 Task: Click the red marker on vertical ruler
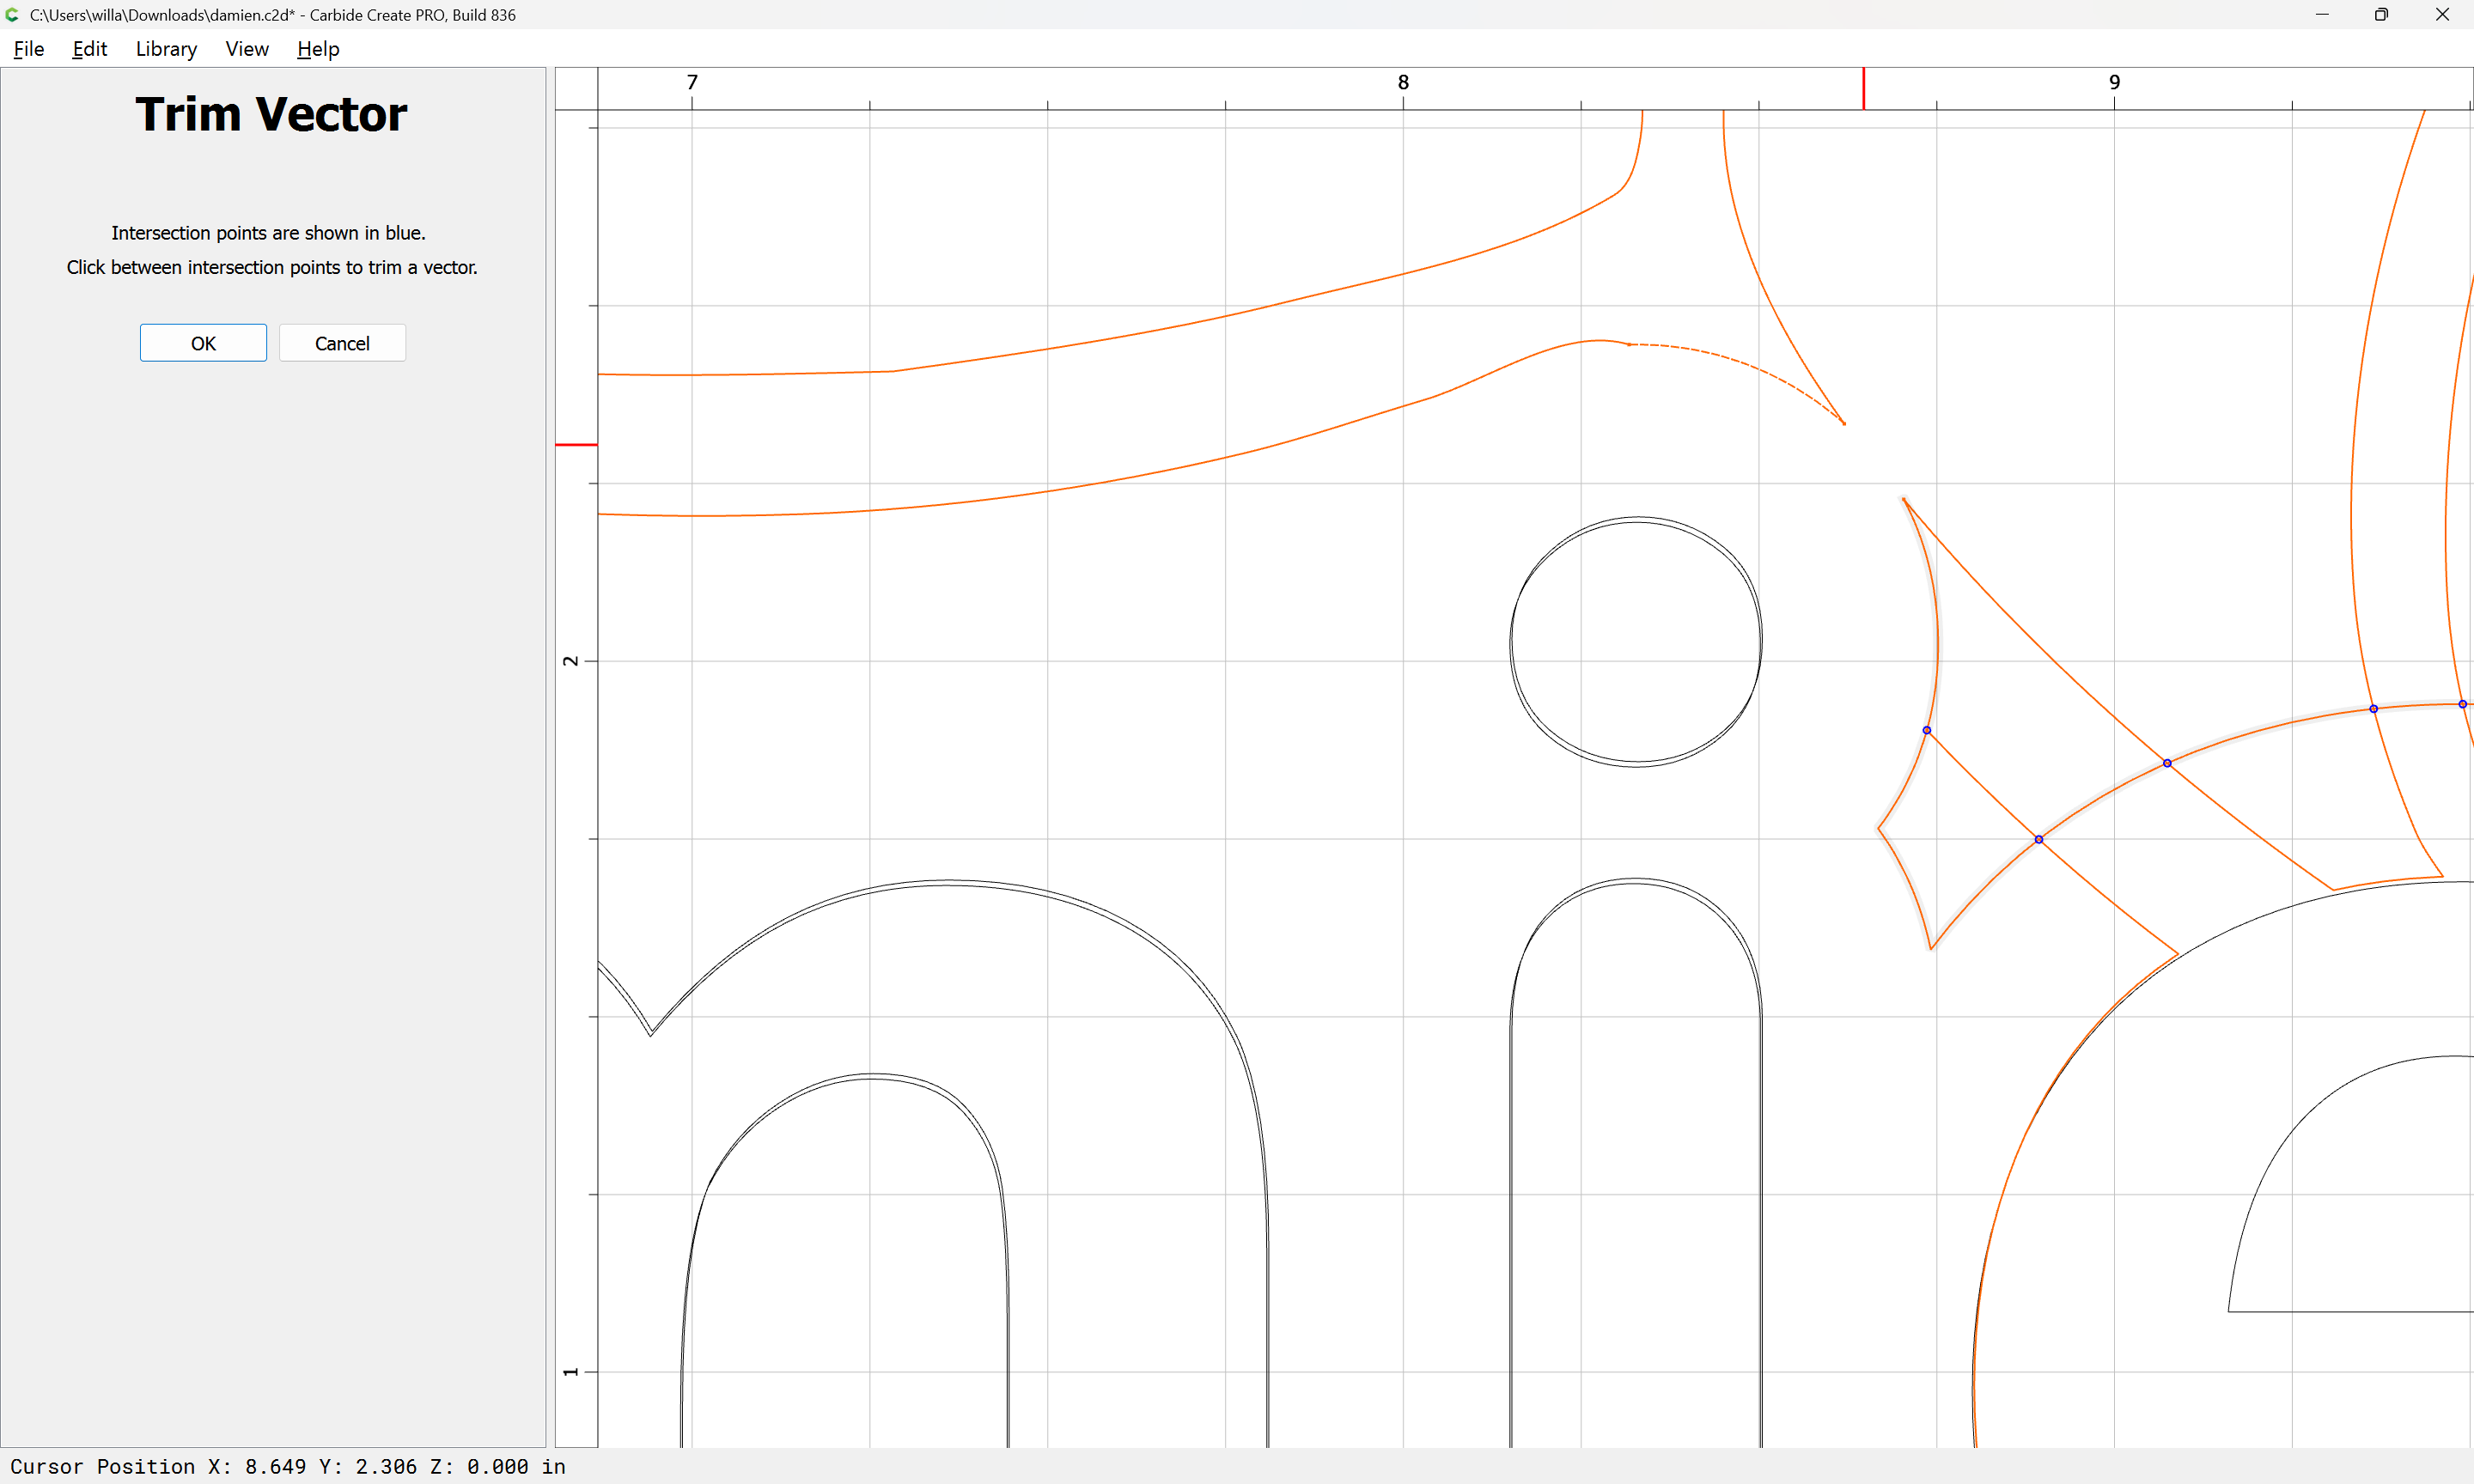(576, 444)
